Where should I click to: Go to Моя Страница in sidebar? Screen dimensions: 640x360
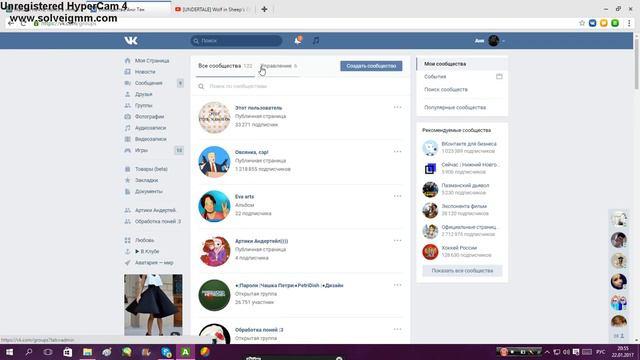click(152, 61)
